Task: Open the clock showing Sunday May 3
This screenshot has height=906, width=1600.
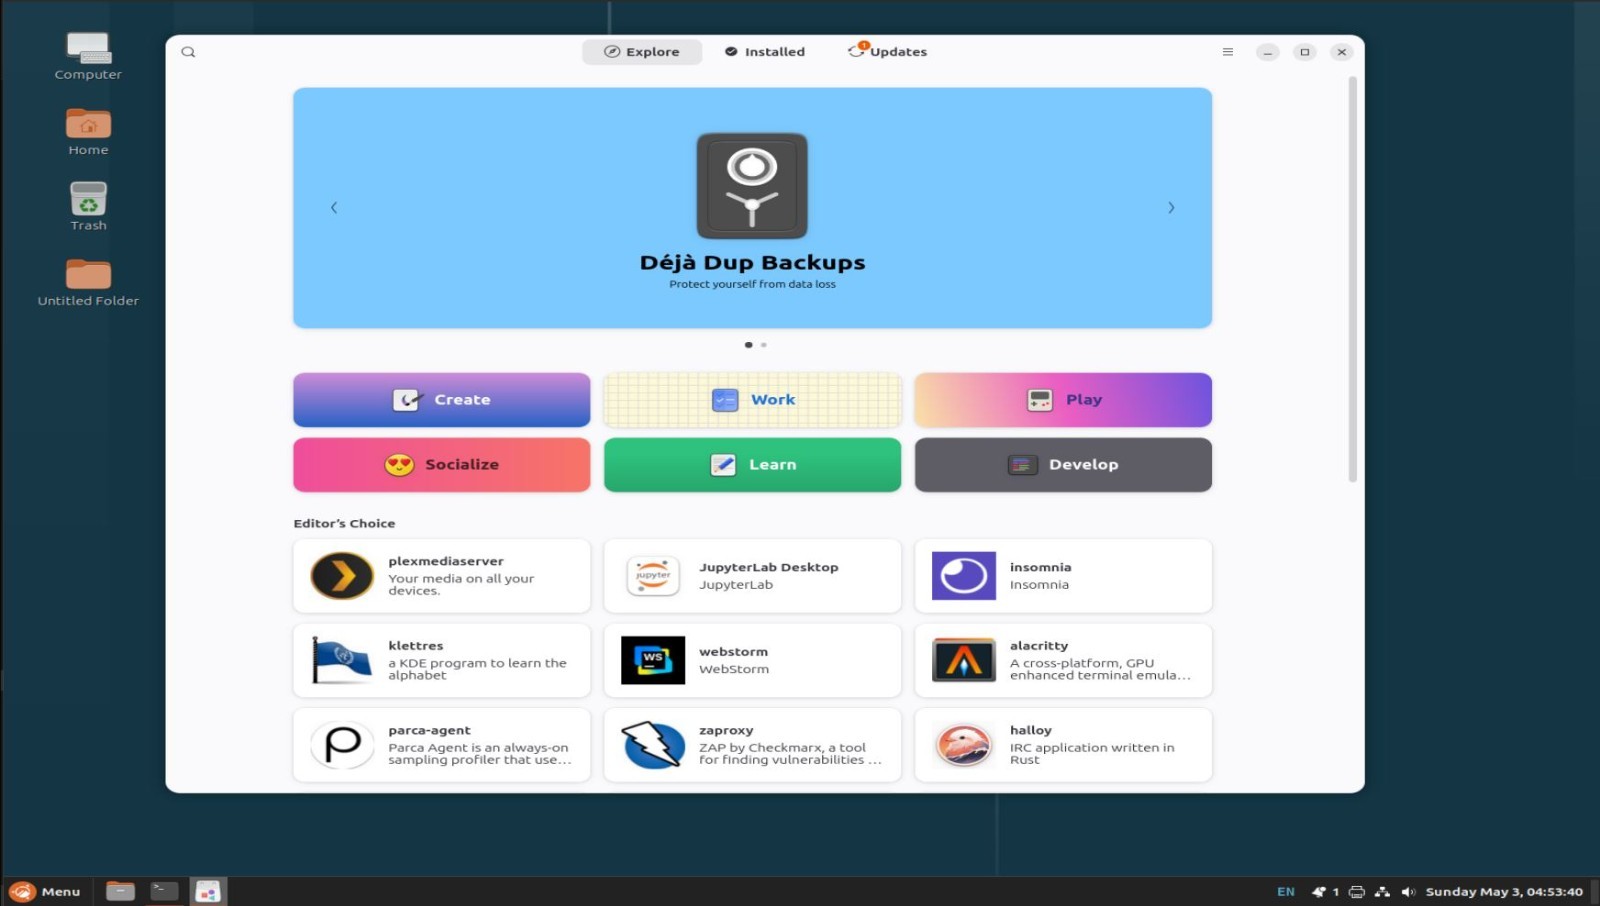Action: coord(1504,892)
